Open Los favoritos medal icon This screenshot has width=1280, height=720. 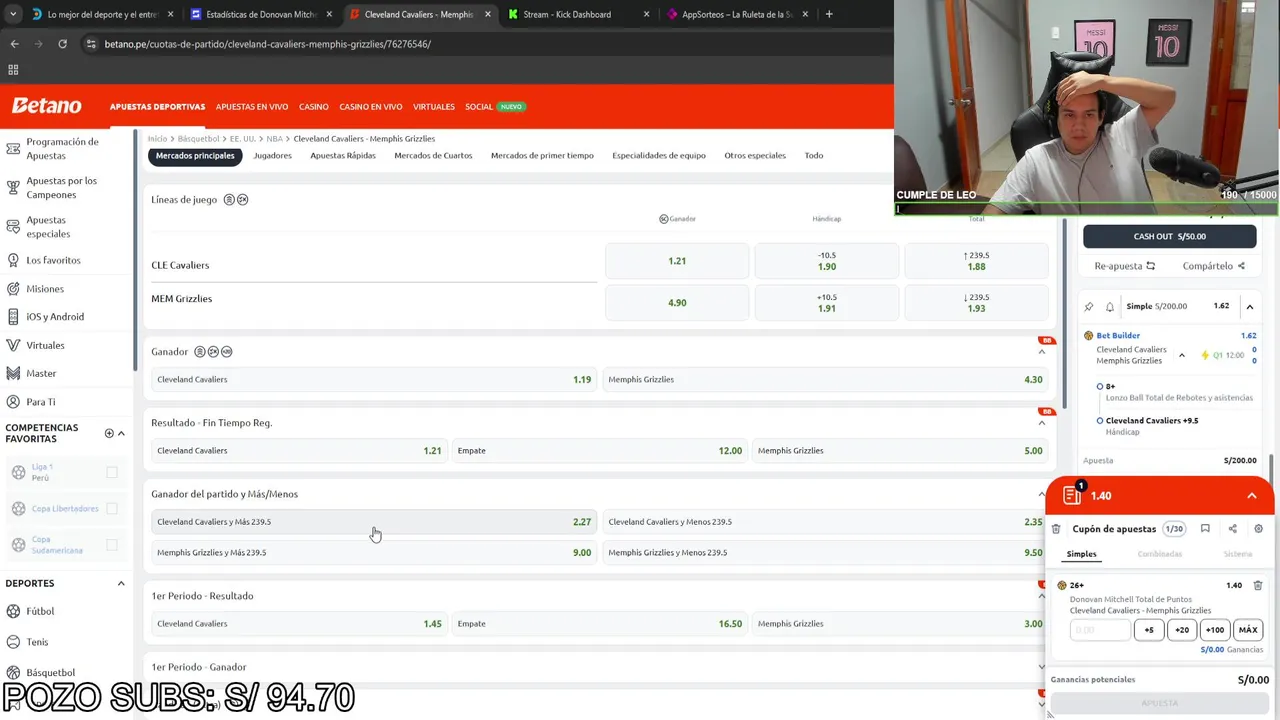click(13, 260)
